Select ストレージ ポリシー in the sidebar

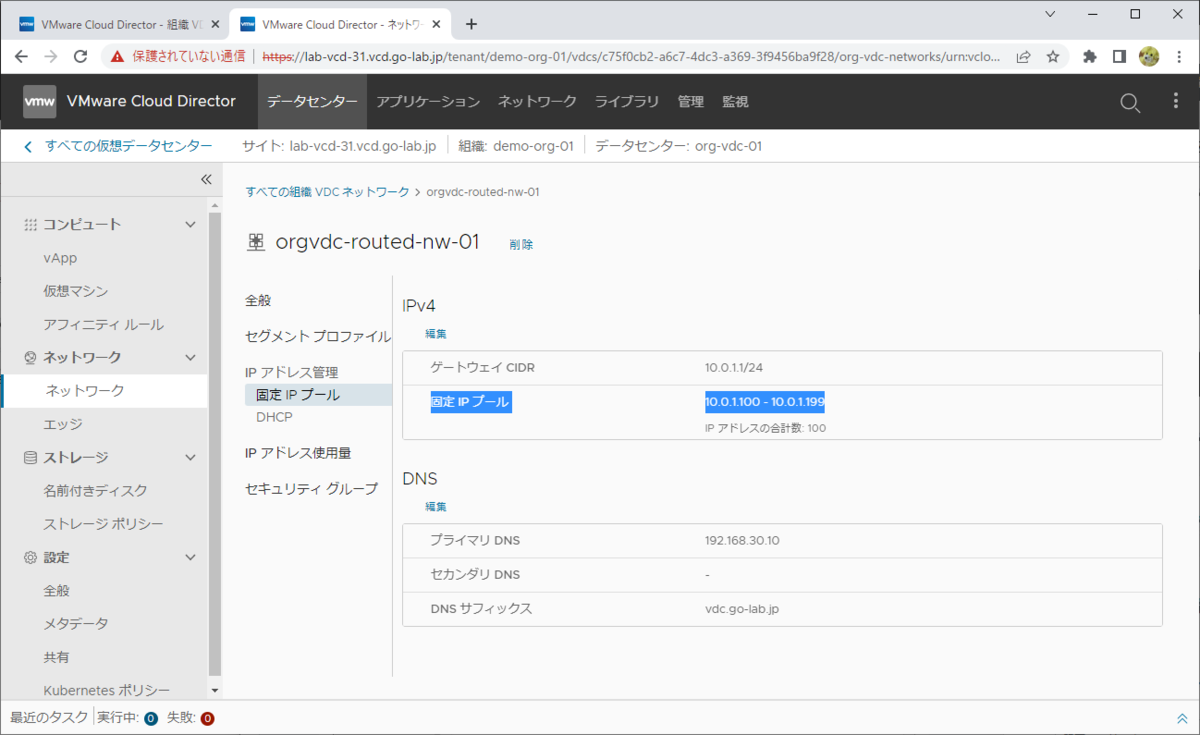[104, 524]
